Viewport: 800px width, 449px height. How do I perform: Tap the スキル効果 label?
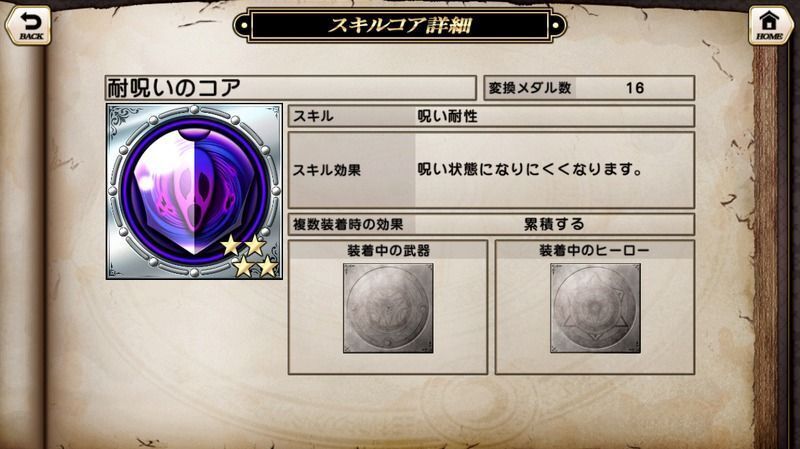click(327, 170)
